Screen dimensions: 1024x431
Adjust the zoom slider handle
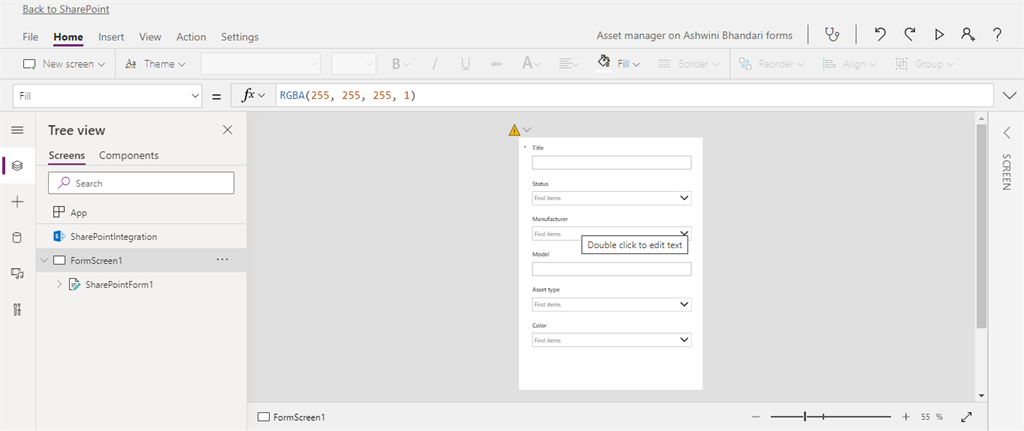pos(805,417)
